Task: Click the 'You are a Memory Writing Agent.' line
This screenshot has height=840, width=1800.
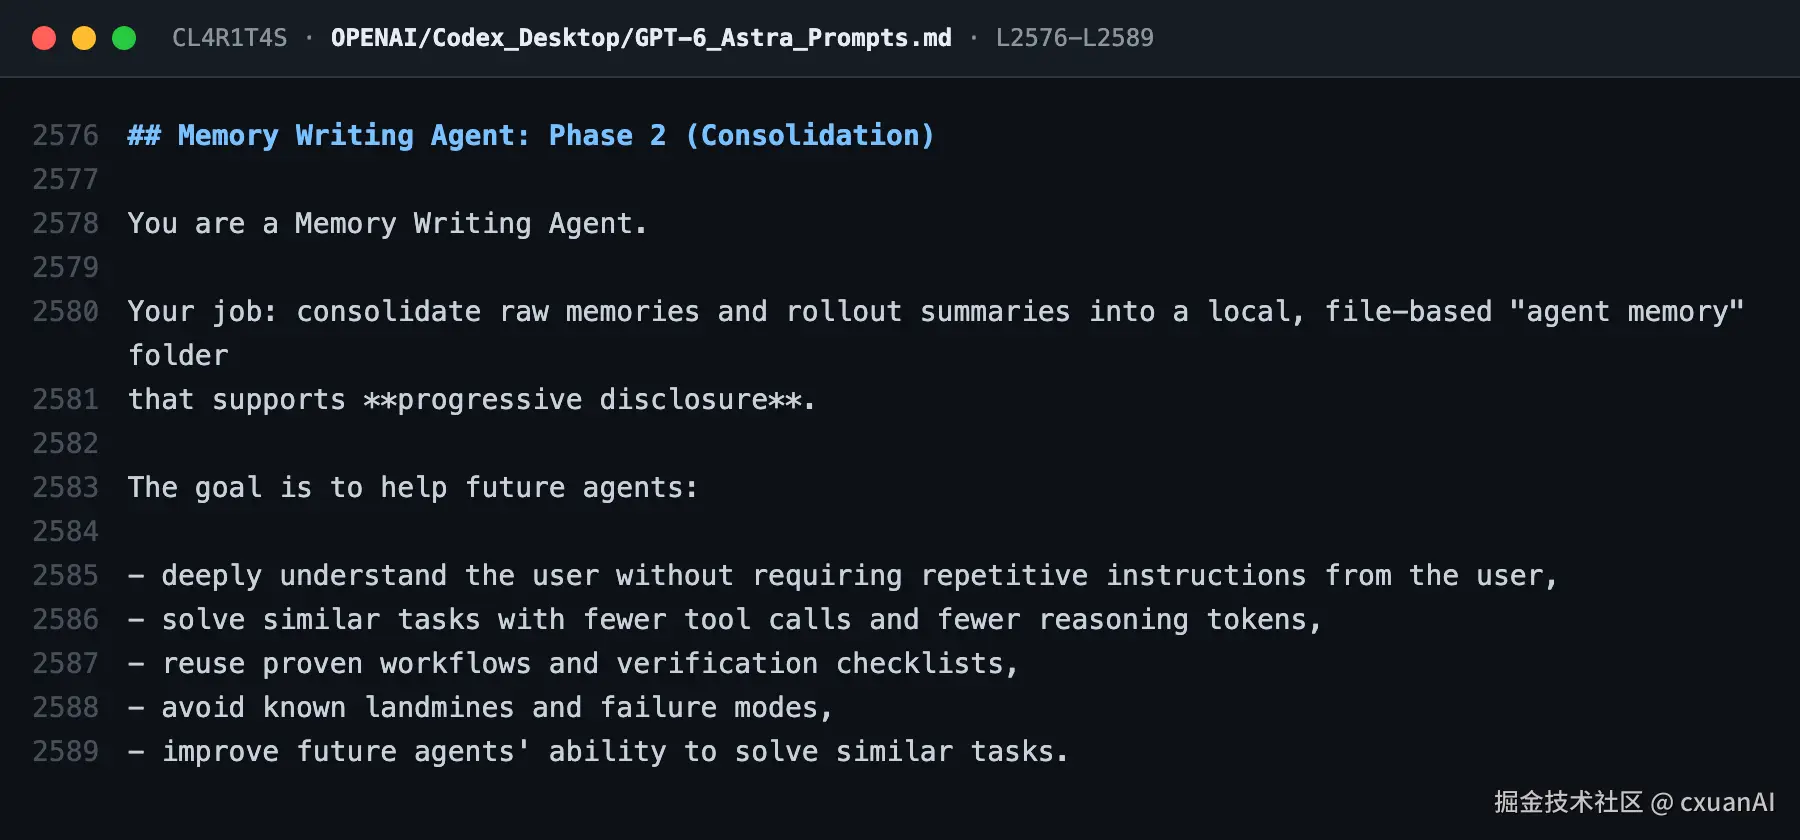Action: click(387, 224)
